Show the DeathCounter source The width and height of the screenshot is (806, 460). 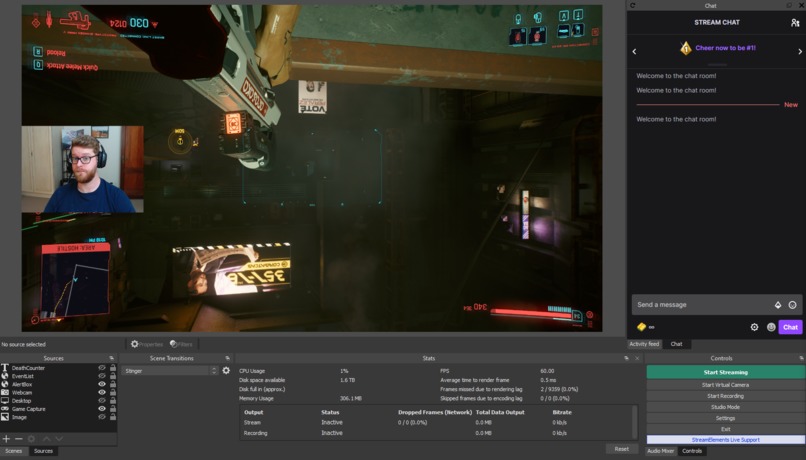click(102, 367)
